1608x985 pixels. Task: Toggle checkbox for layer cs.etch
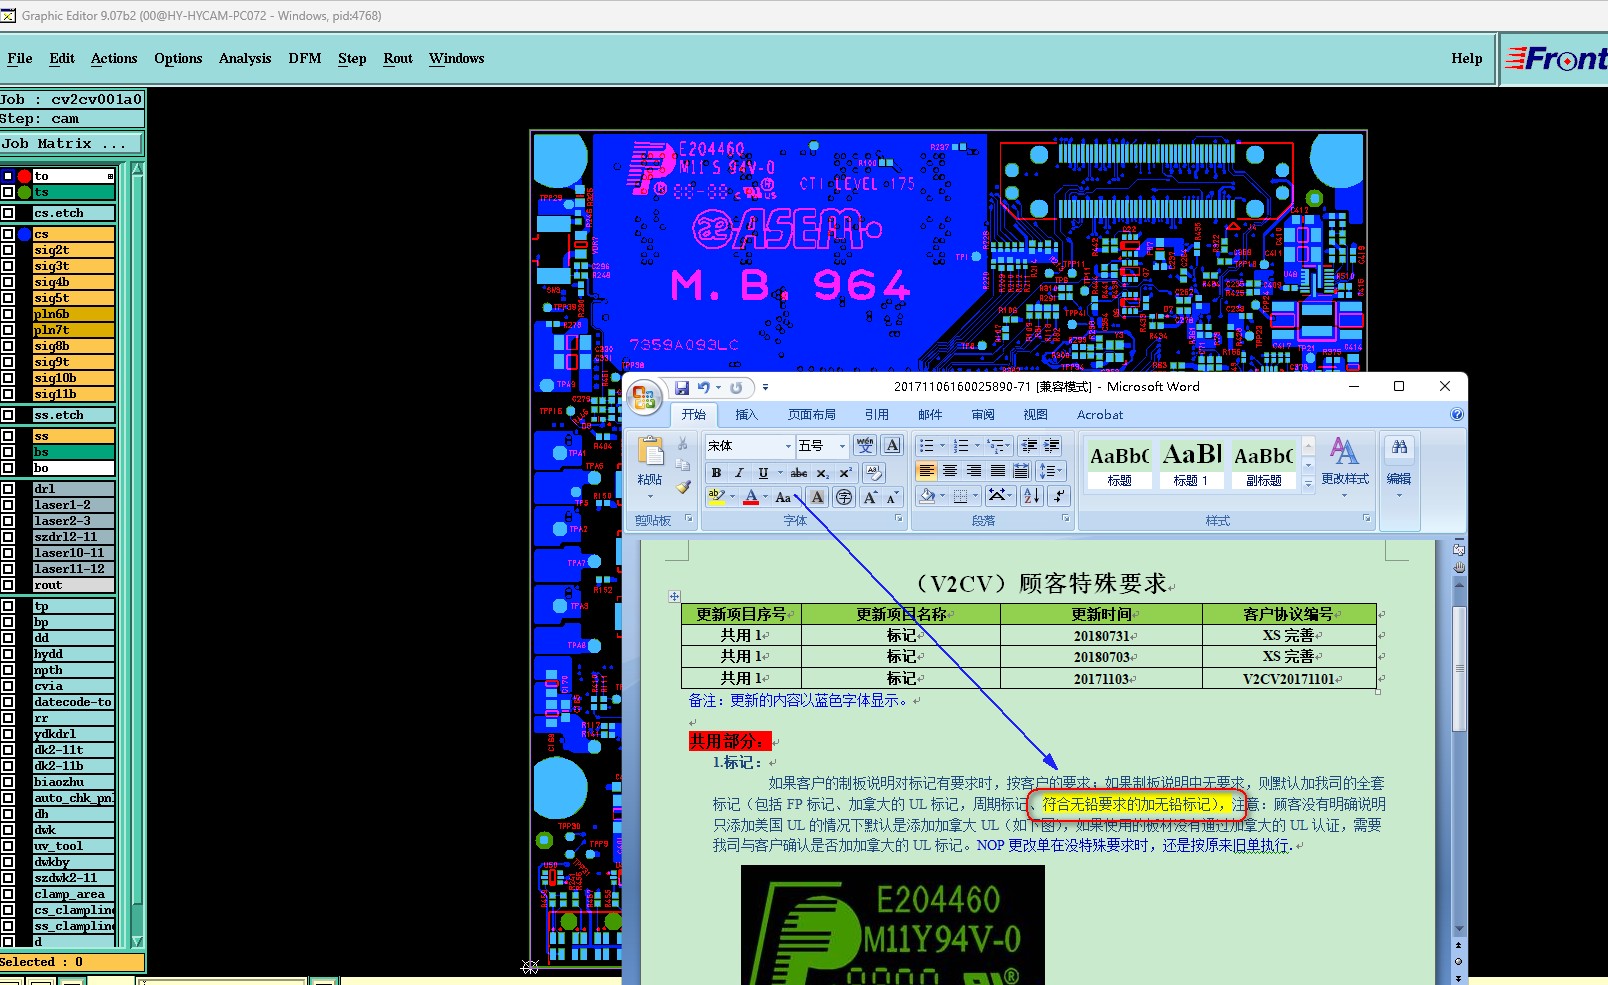[8, 213]
